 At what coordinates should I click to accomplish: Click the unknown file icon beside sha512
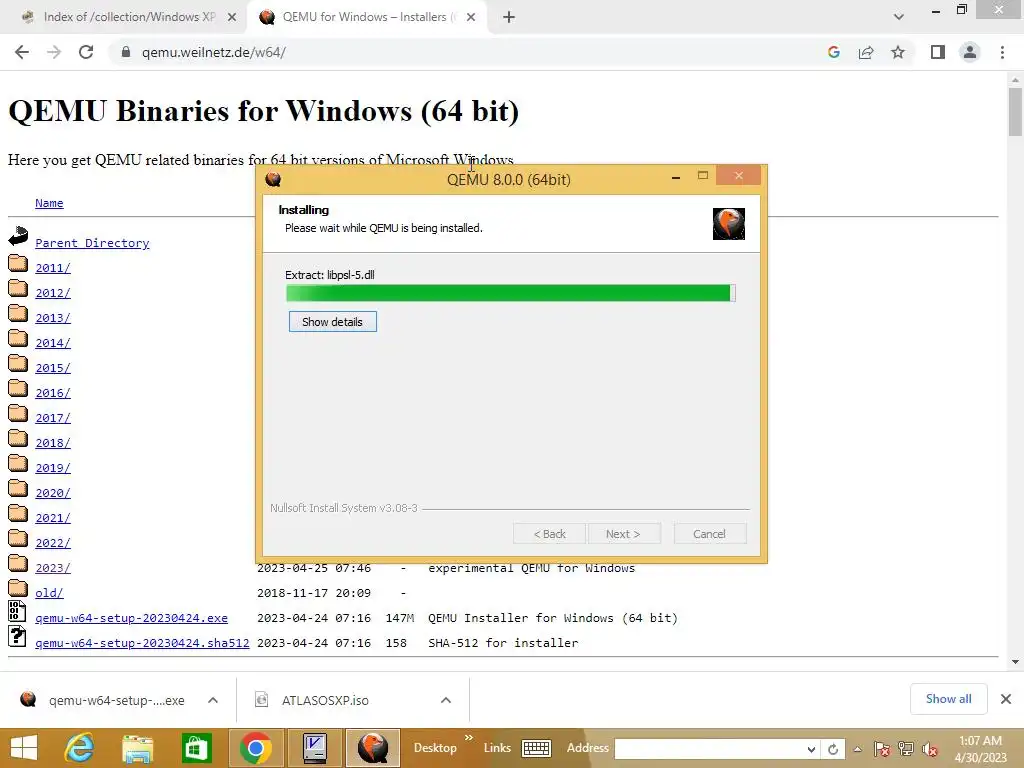tap(17, 636)
